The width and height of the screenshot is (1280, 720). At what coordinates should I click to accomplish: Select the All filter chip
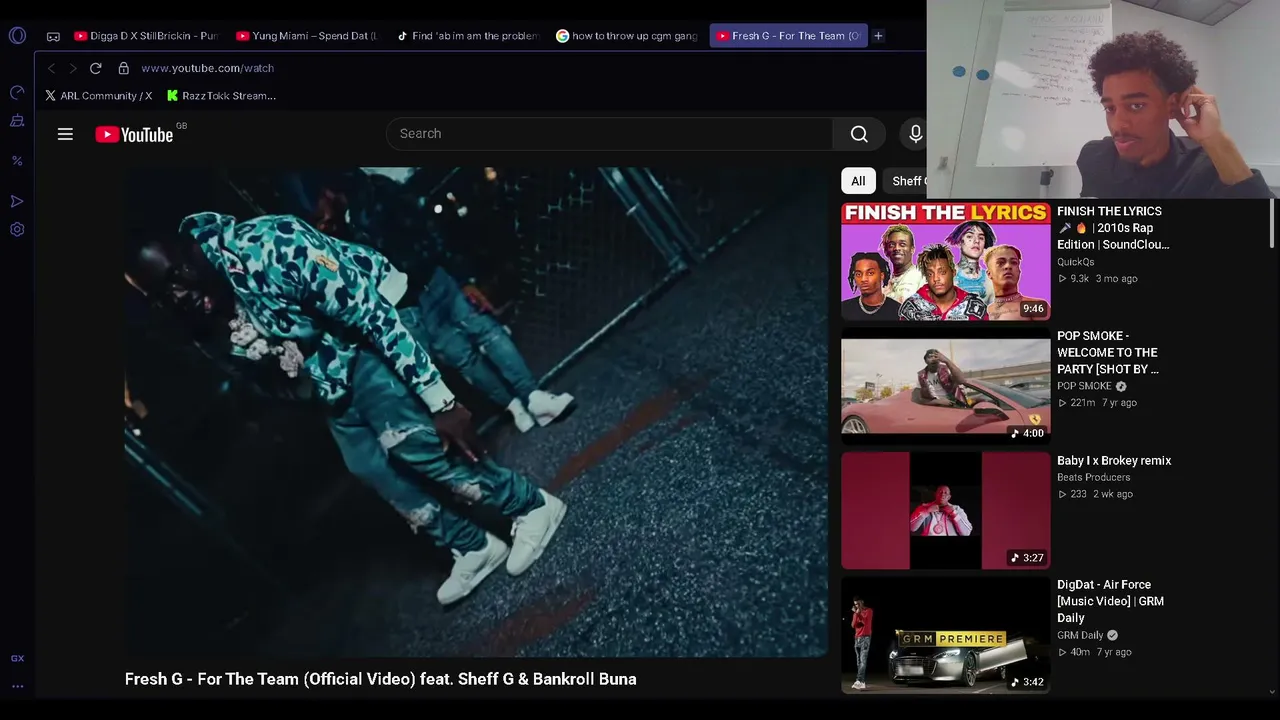[858, 181]
